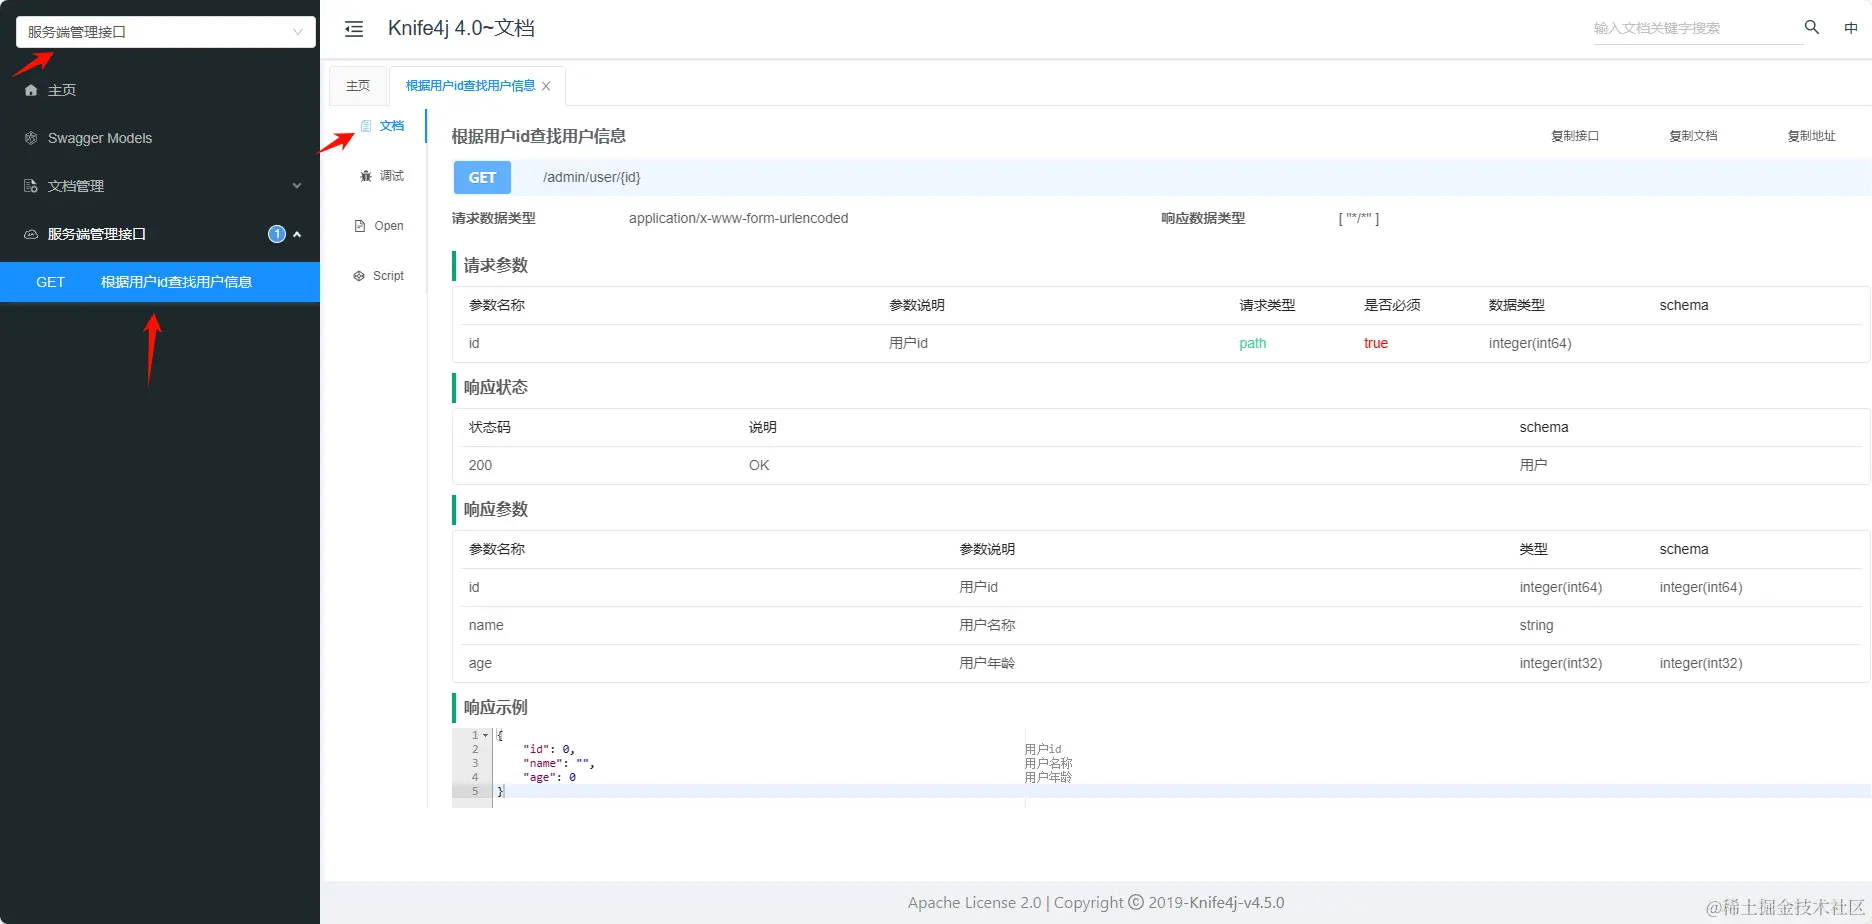Click the 复制接口 button
1872x924 pixels.
click(x=1575, y=136)
